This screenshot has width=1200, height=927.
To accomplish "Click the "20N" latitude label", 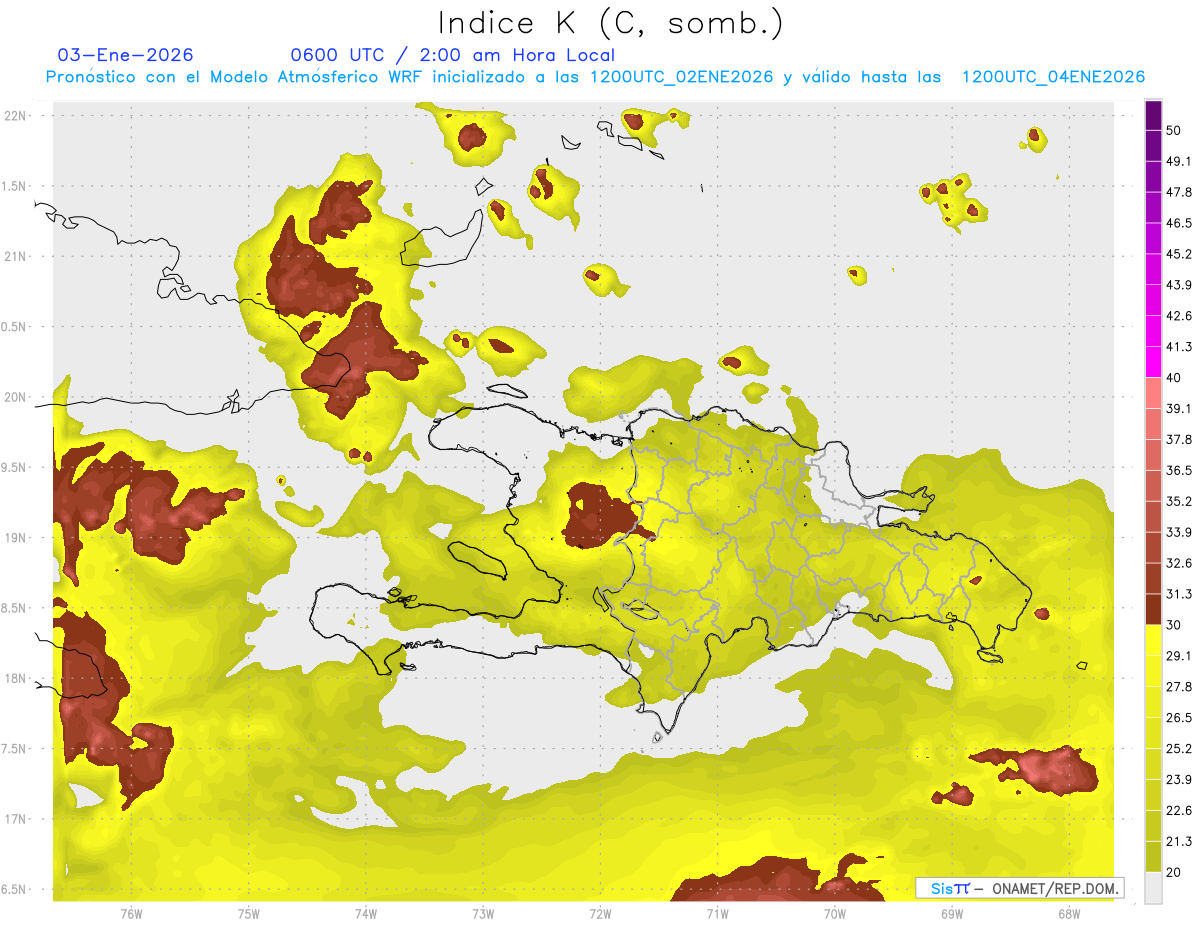I will pos(15,397).
